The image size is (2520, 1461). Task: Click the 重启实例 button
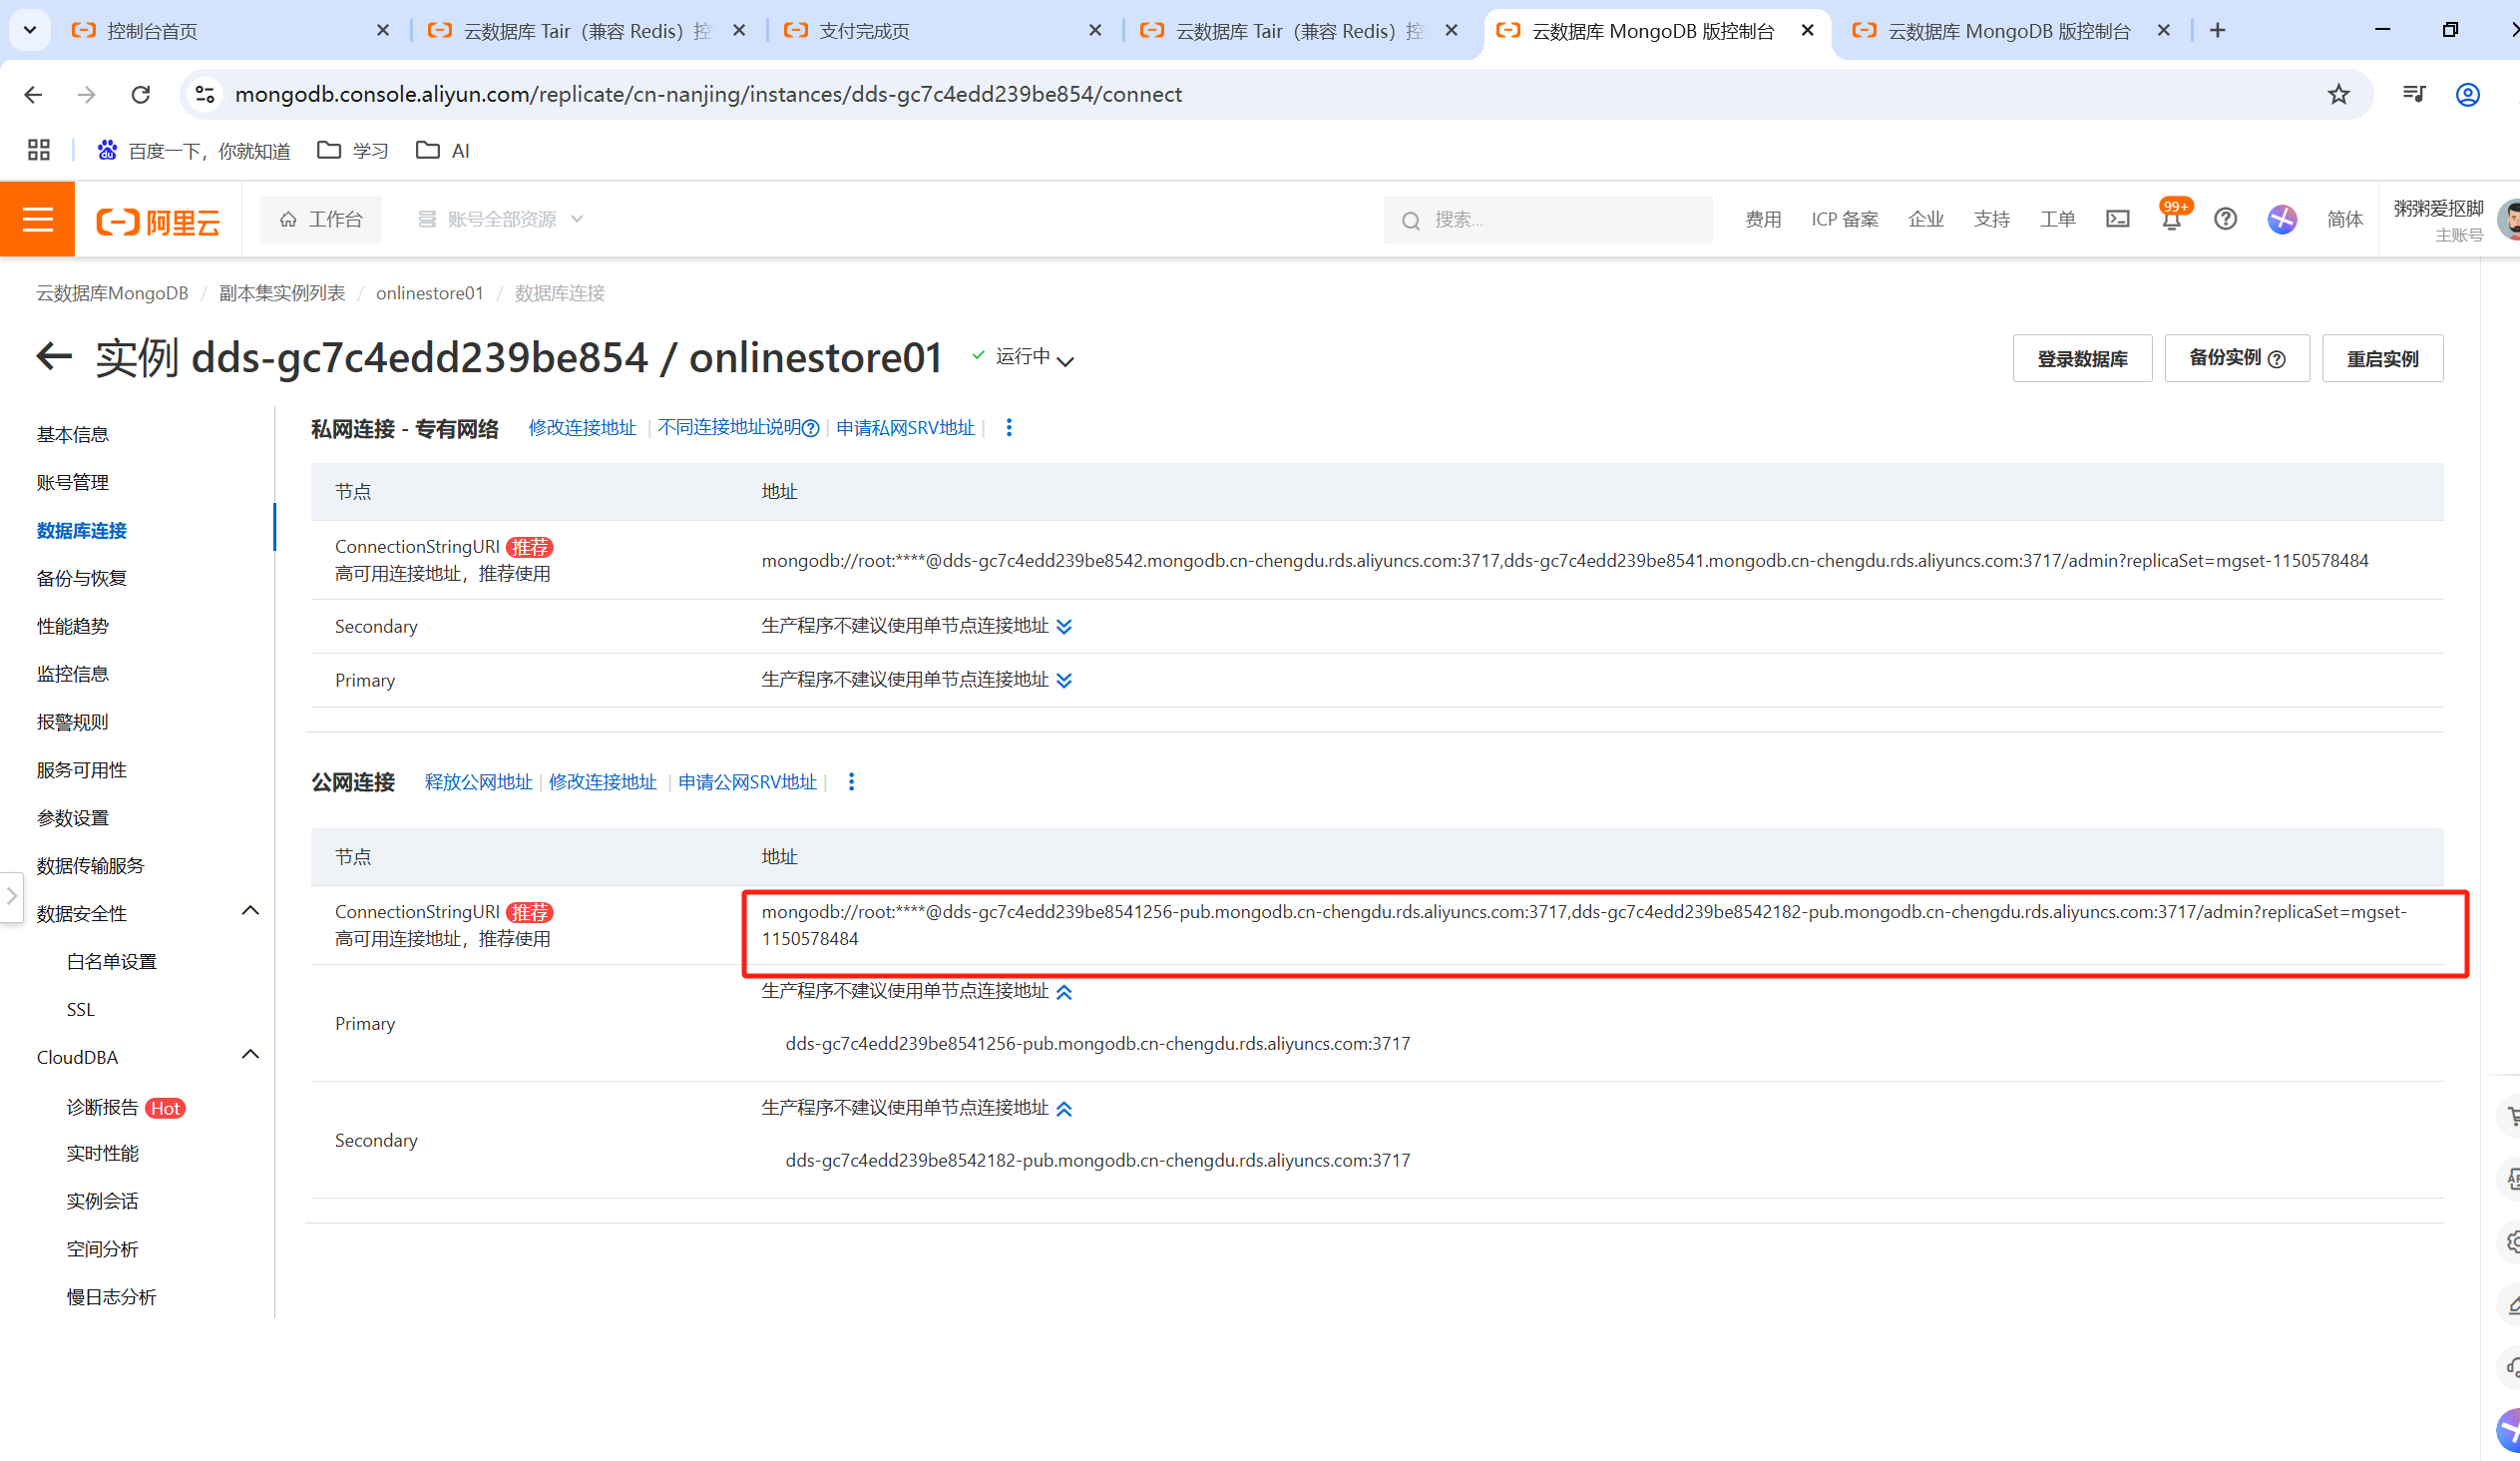point(2382,358)
